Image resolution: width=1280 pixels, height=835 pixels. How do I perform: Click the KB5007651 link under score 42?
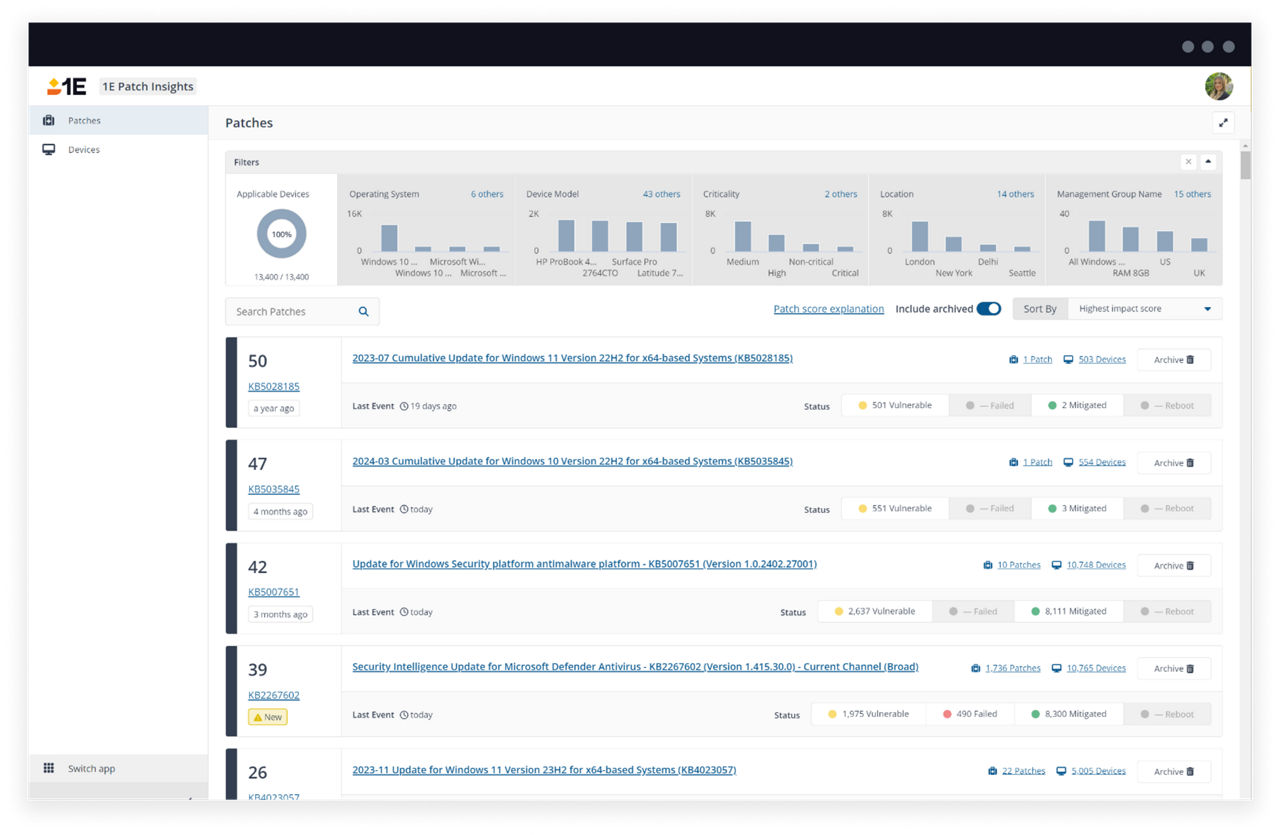[x=273, y=592]
